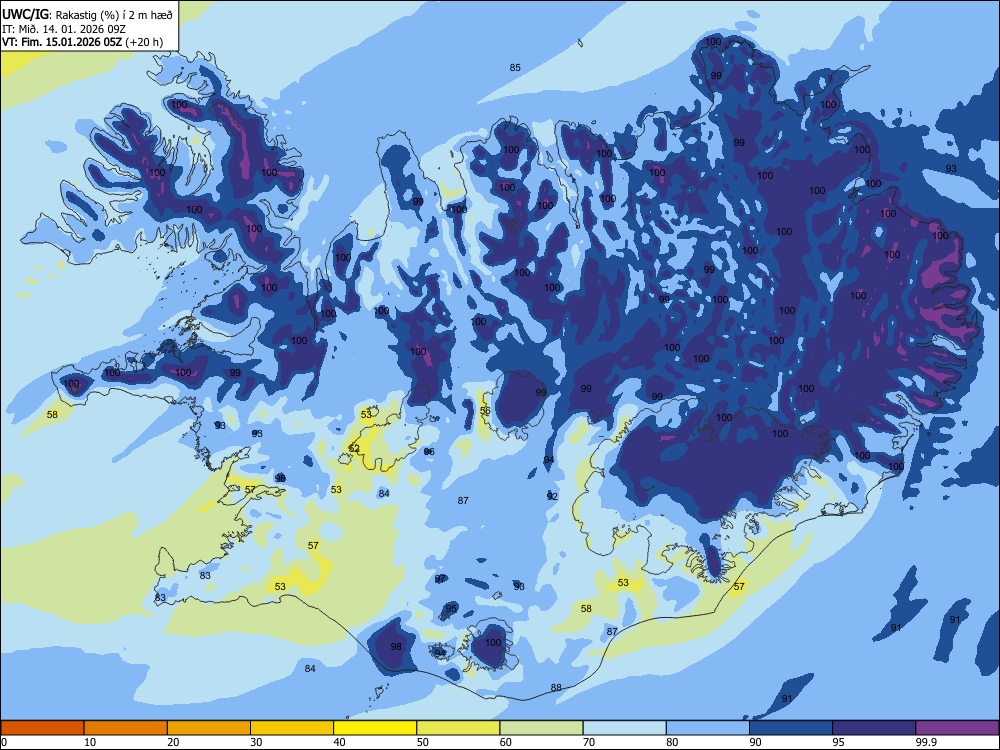Select the '40' legend scale label

[339, 742]
